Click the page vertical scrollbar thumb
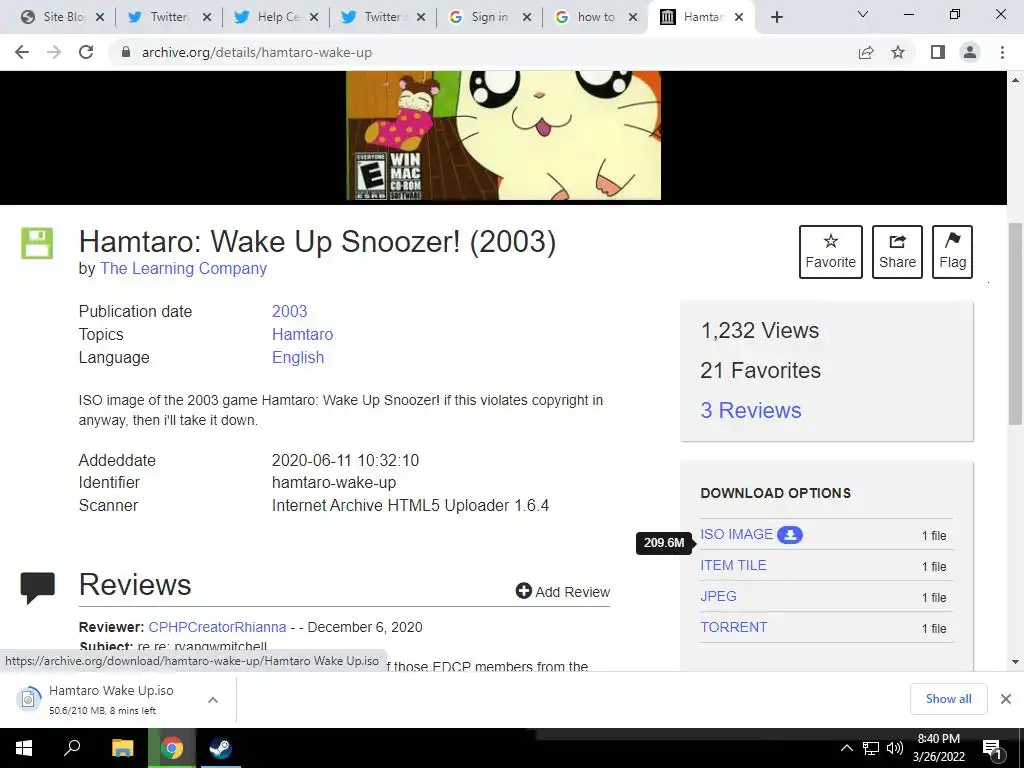Image resolution: width=1024 pixels, height=768 pixels. (x=1015, y=323)
